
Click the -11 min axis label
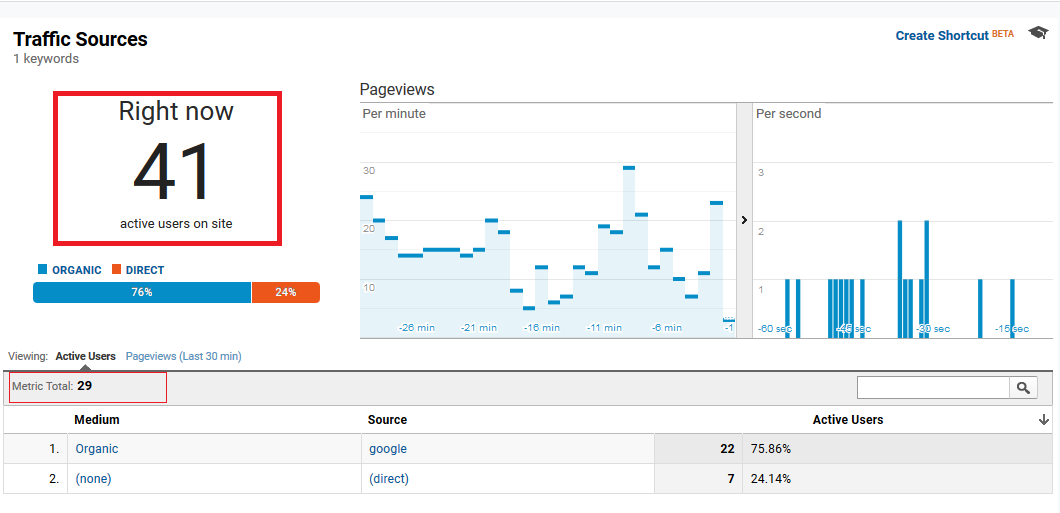(604, 328)
